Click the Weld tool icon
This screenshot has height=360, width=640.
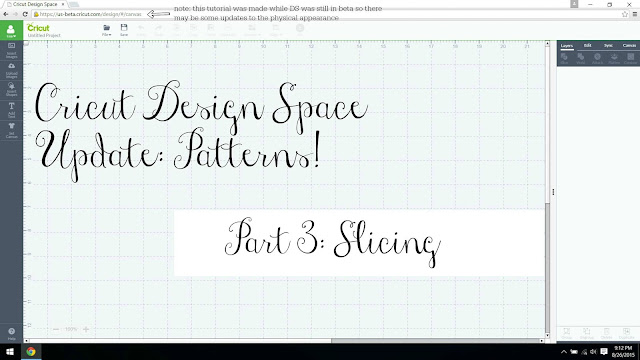[x=581, y=59]
